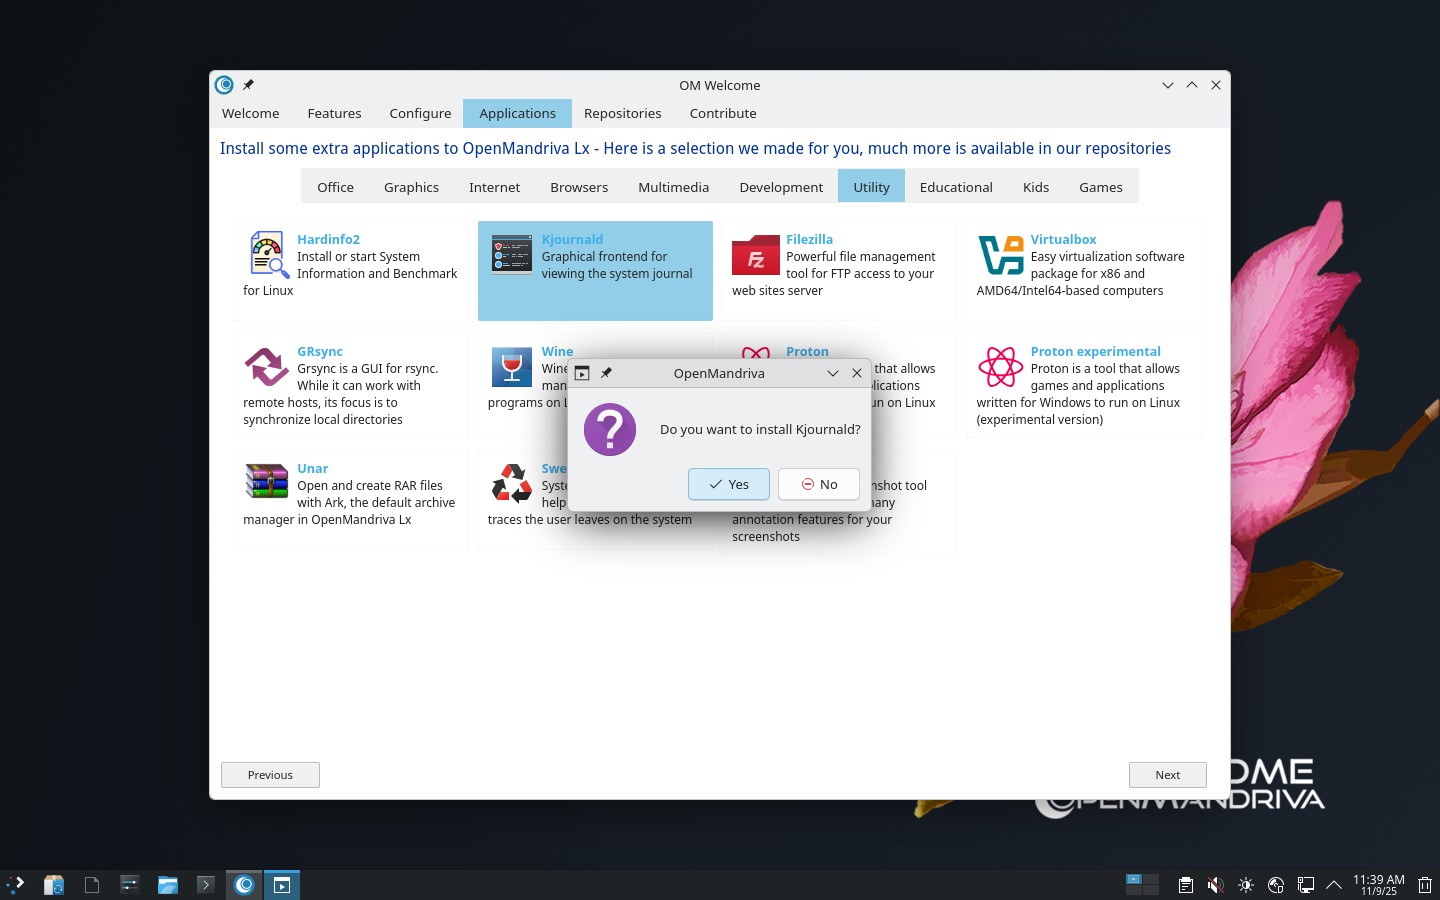Switch to the Repositories tab
Viewport: 1440px width, 900px height.
click(622, 113)
